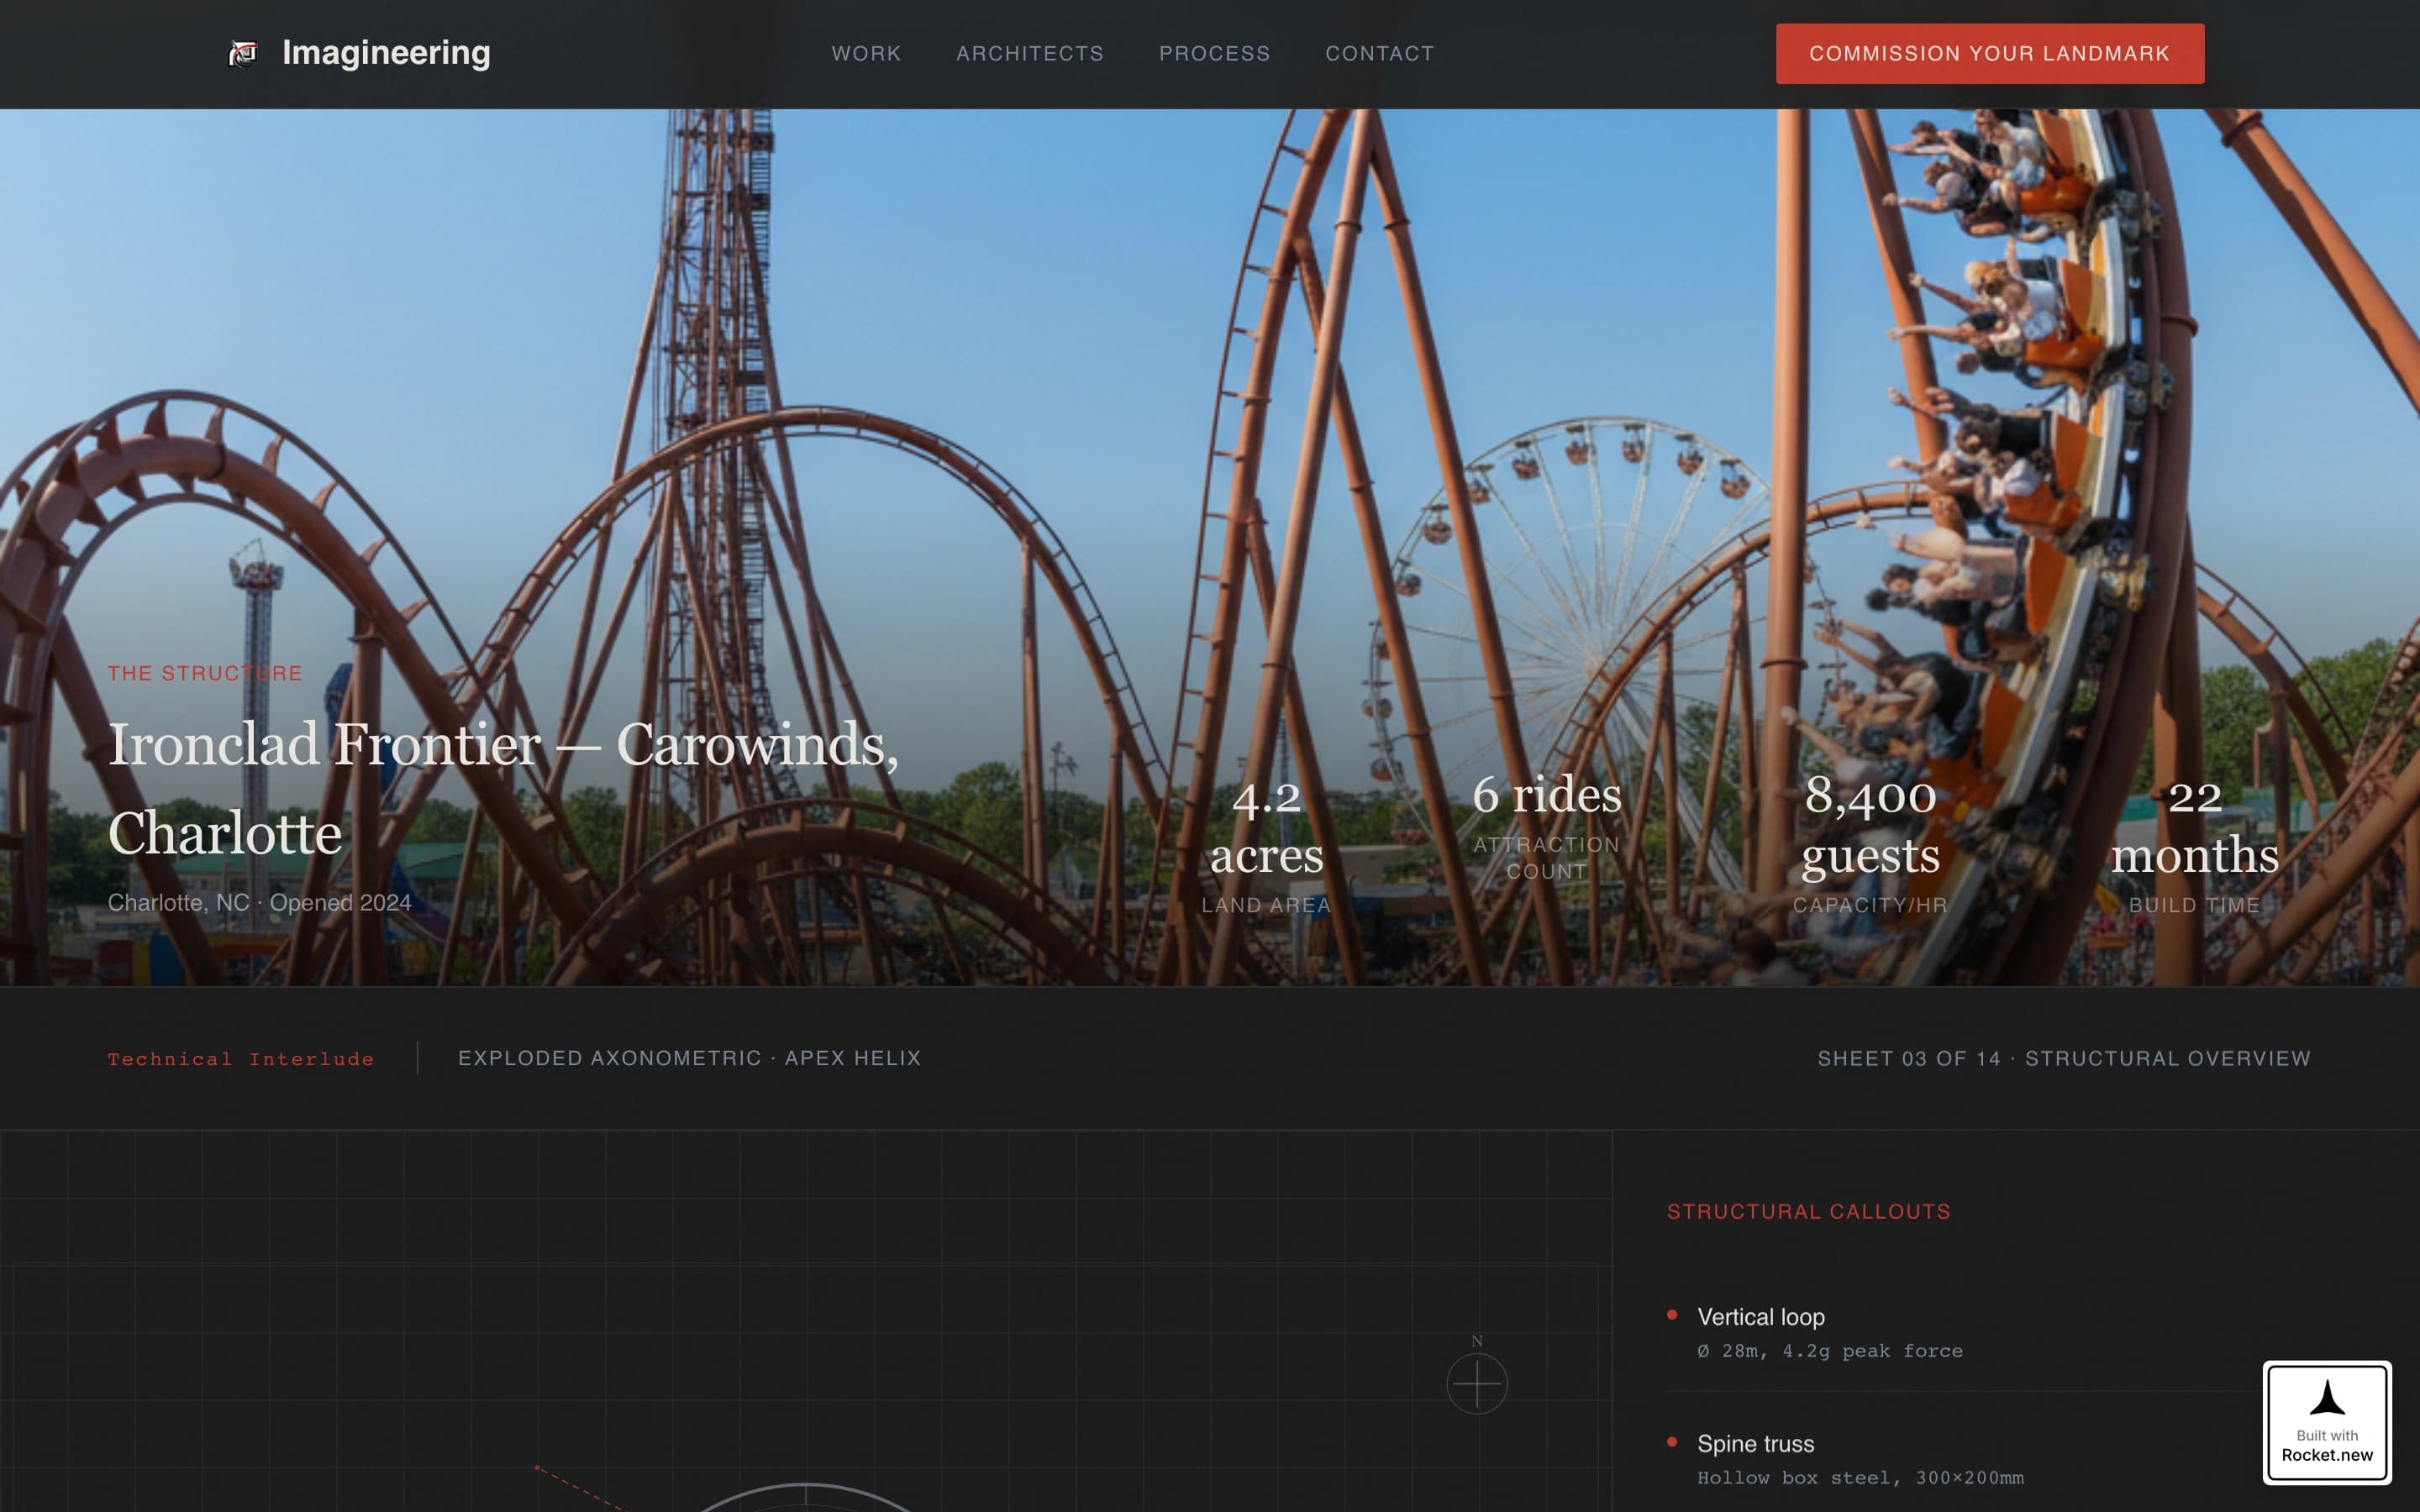Click the 'ATTRACTION COUNT' label
The height and width of the screenshot is (1512, 2420).
click(1546, 858)
